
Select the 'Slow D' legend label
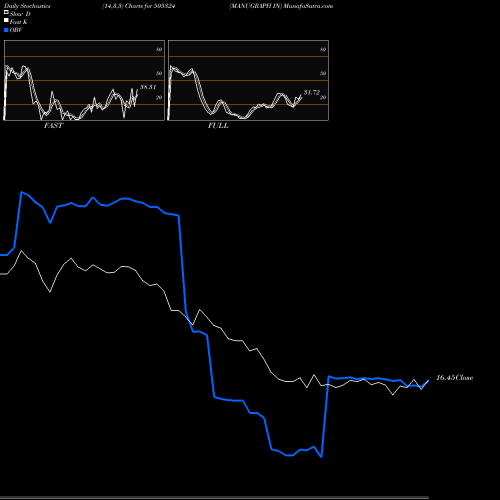[20, 14]
